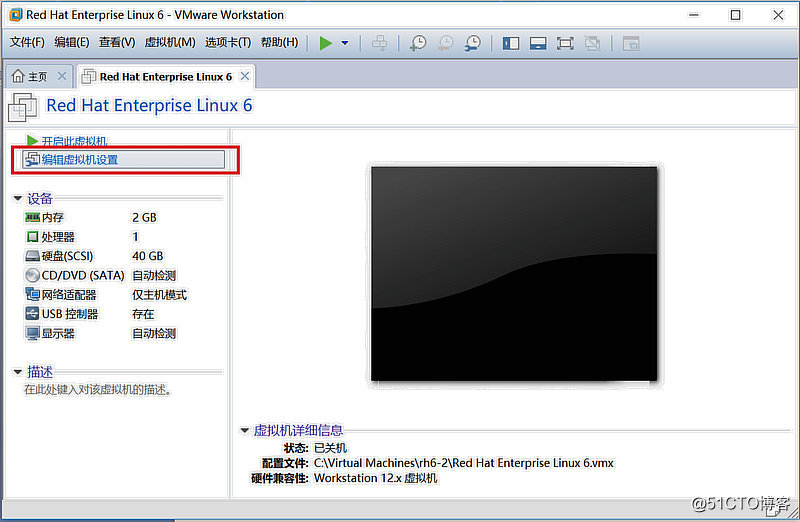Click the configuration file path text

[x=464, y=463]
